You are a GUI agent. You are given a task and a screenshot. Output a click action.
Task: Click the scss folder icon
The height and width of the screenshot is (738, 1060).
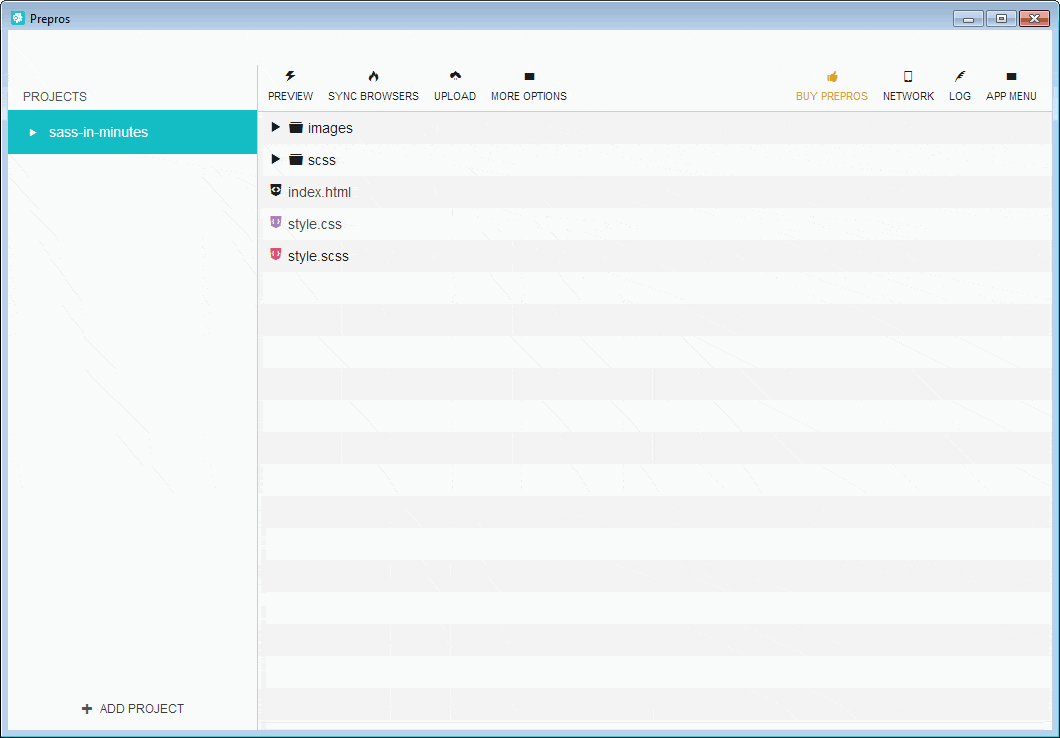(x=295, y=159)
